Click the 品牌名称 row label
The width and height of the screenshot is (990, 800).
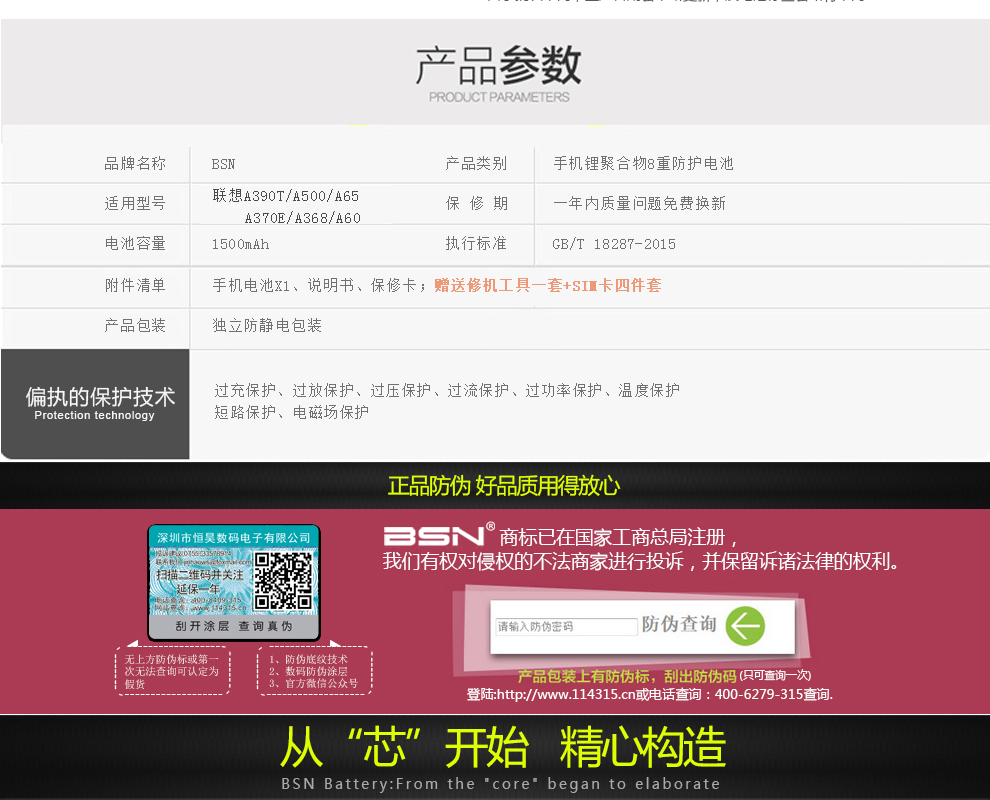[x=135, y=164]
